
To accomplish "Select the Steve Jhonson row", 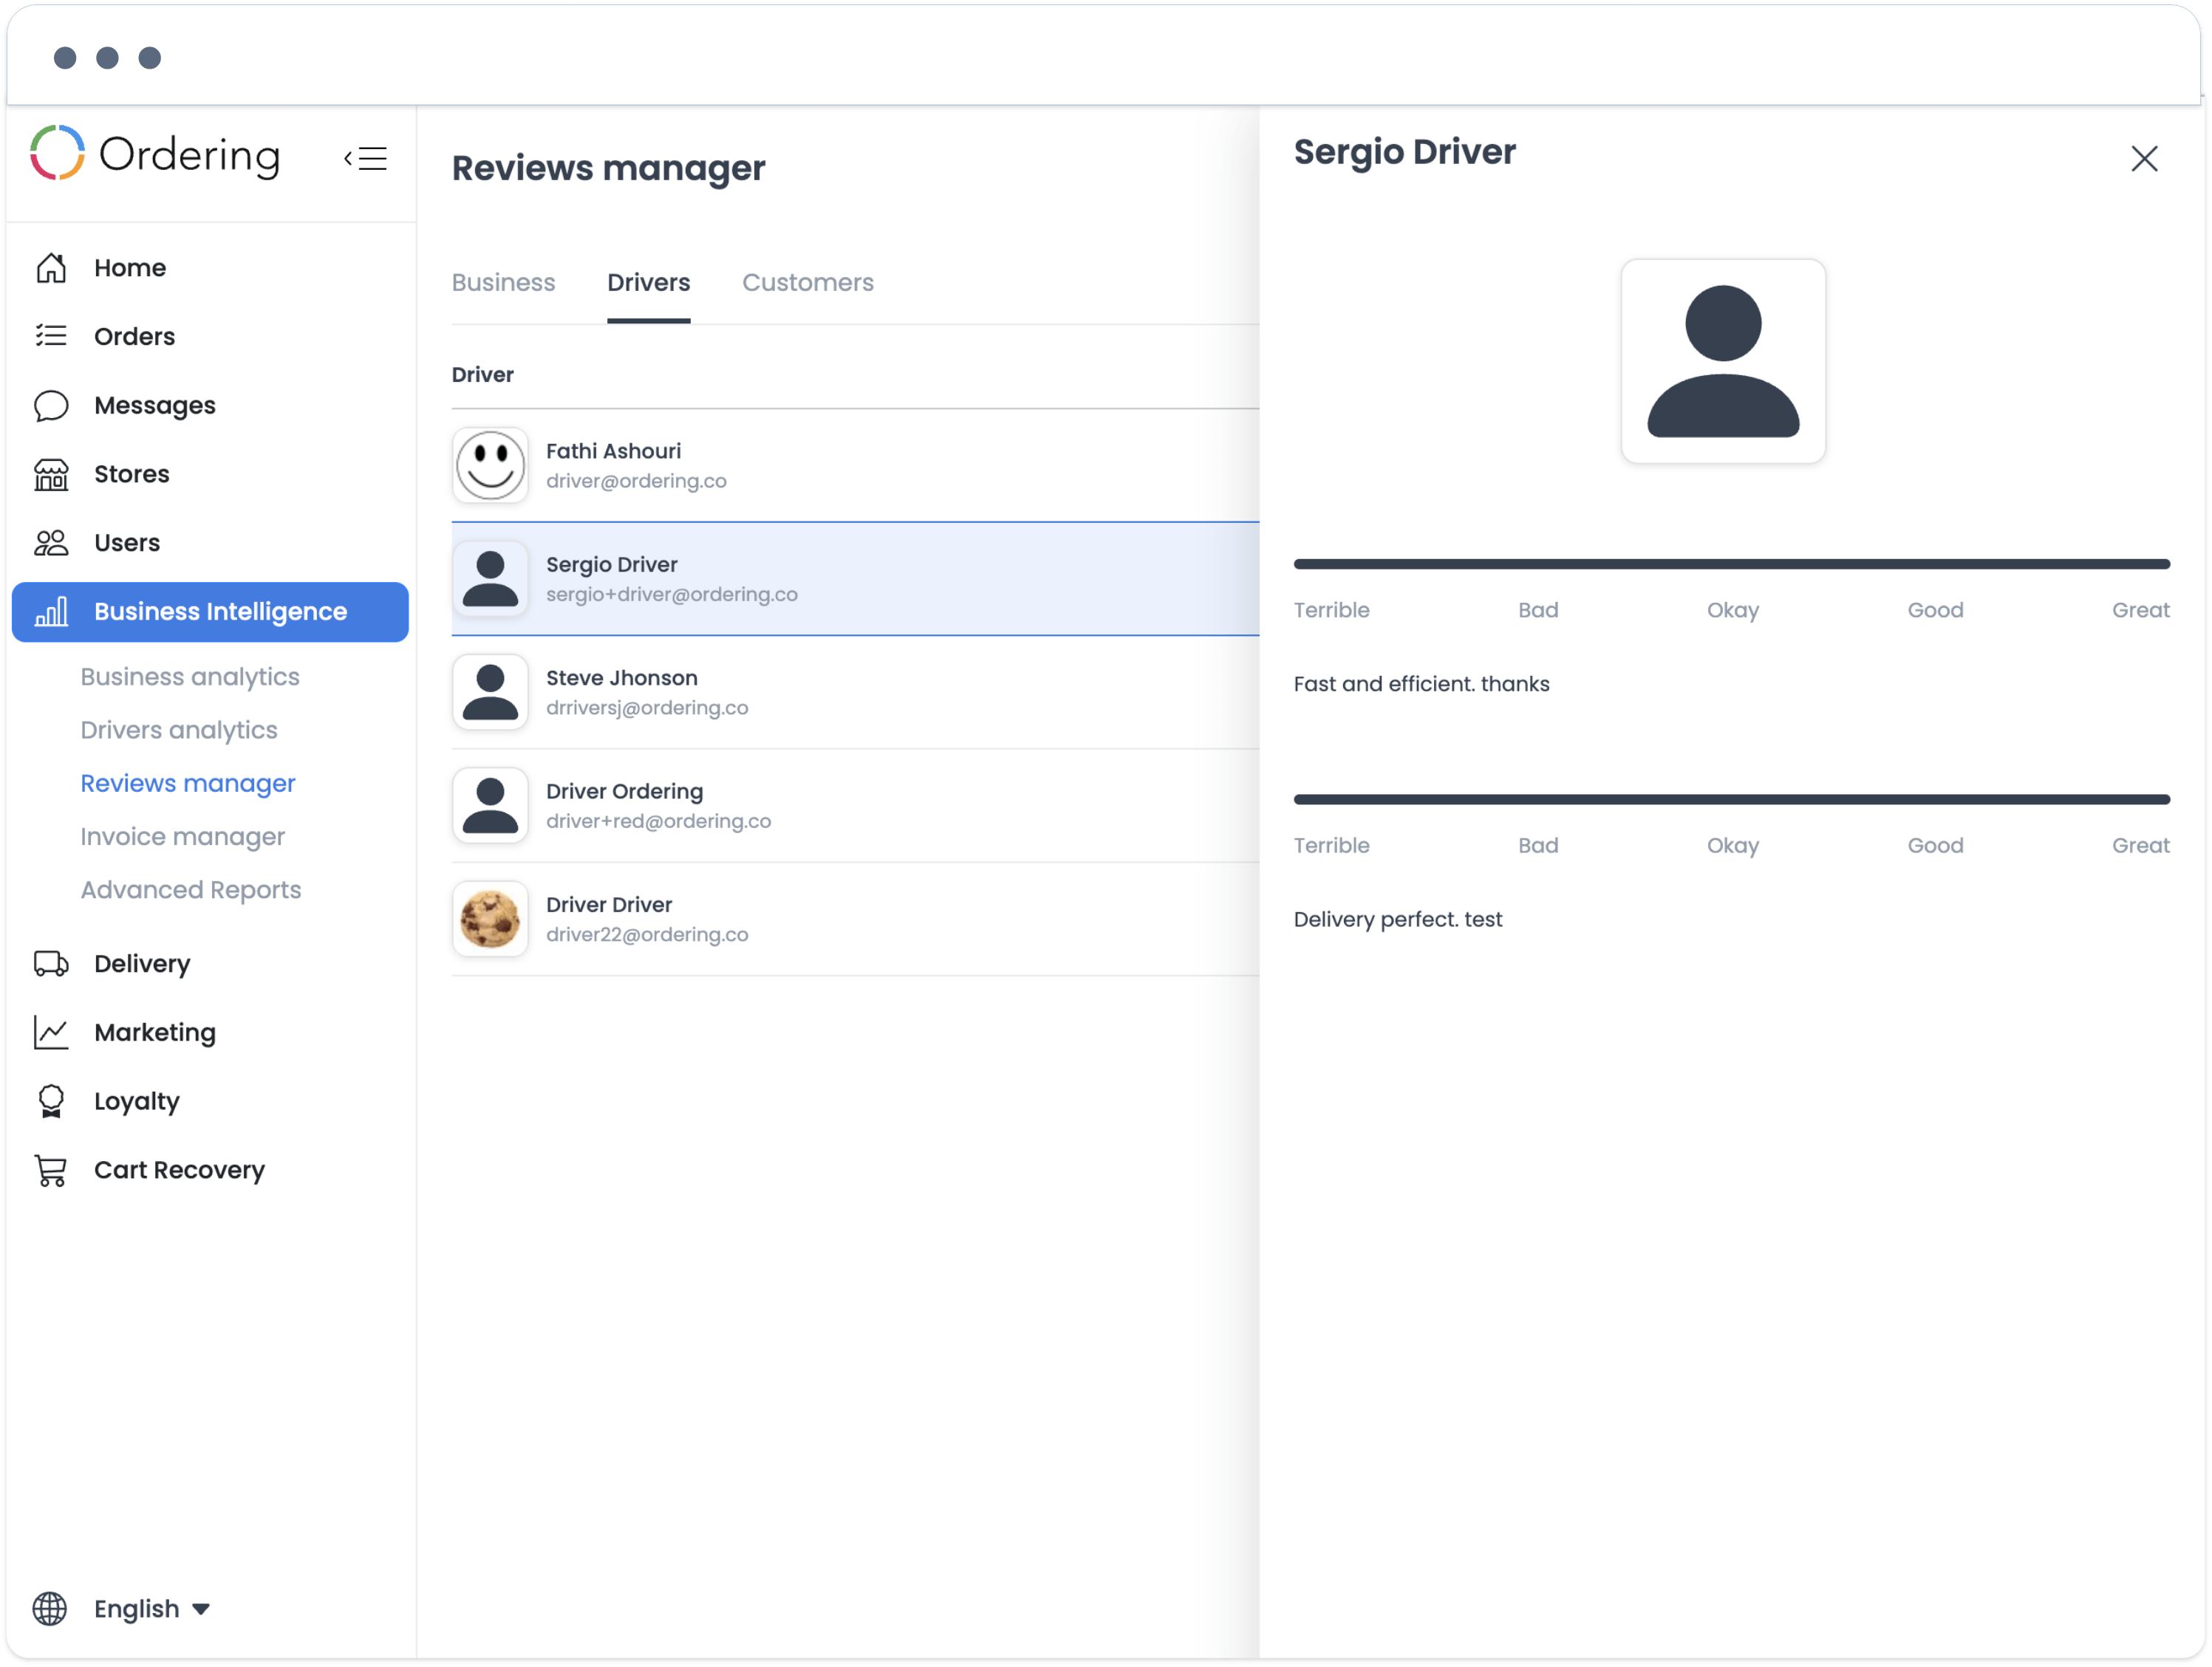I will (855, 692).
